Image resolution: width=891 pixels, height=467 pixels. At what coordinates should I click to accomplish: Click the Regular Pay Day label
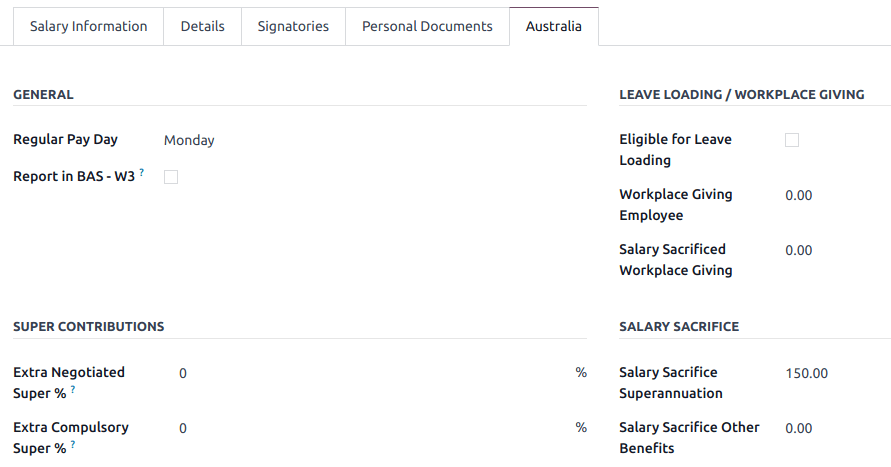pyautogui.click(x=65, y=140)
